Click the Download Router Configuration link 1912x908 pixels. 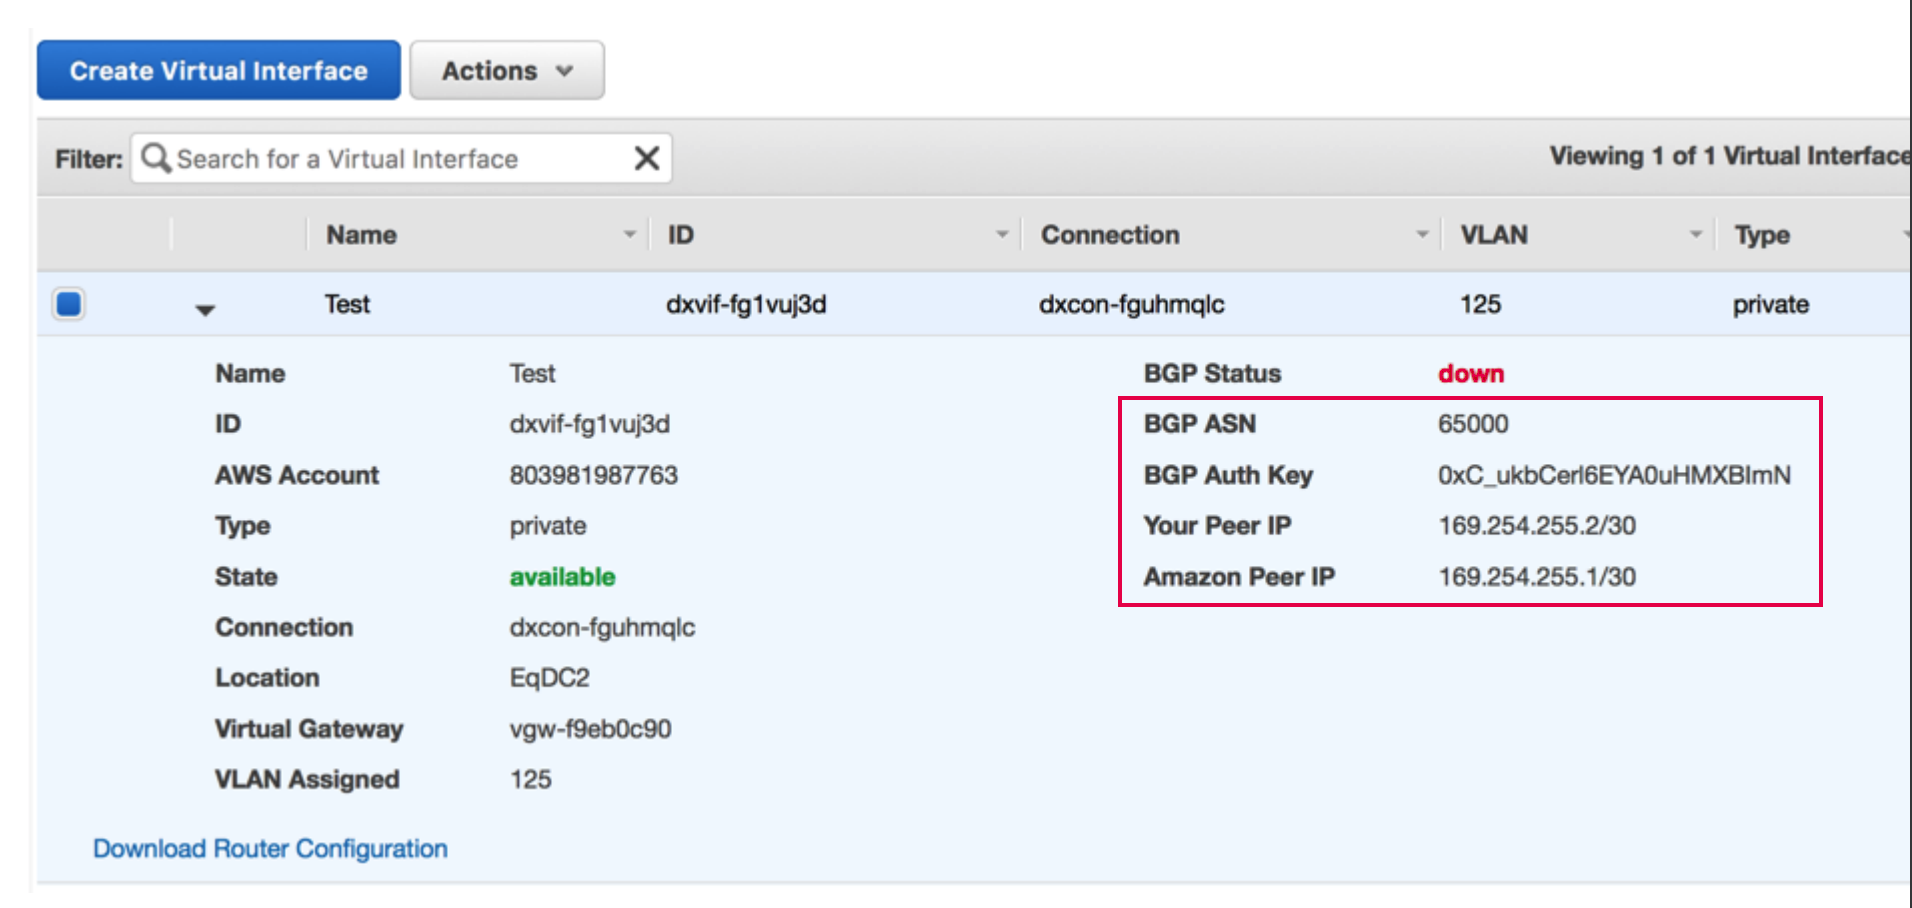[270, 848]
